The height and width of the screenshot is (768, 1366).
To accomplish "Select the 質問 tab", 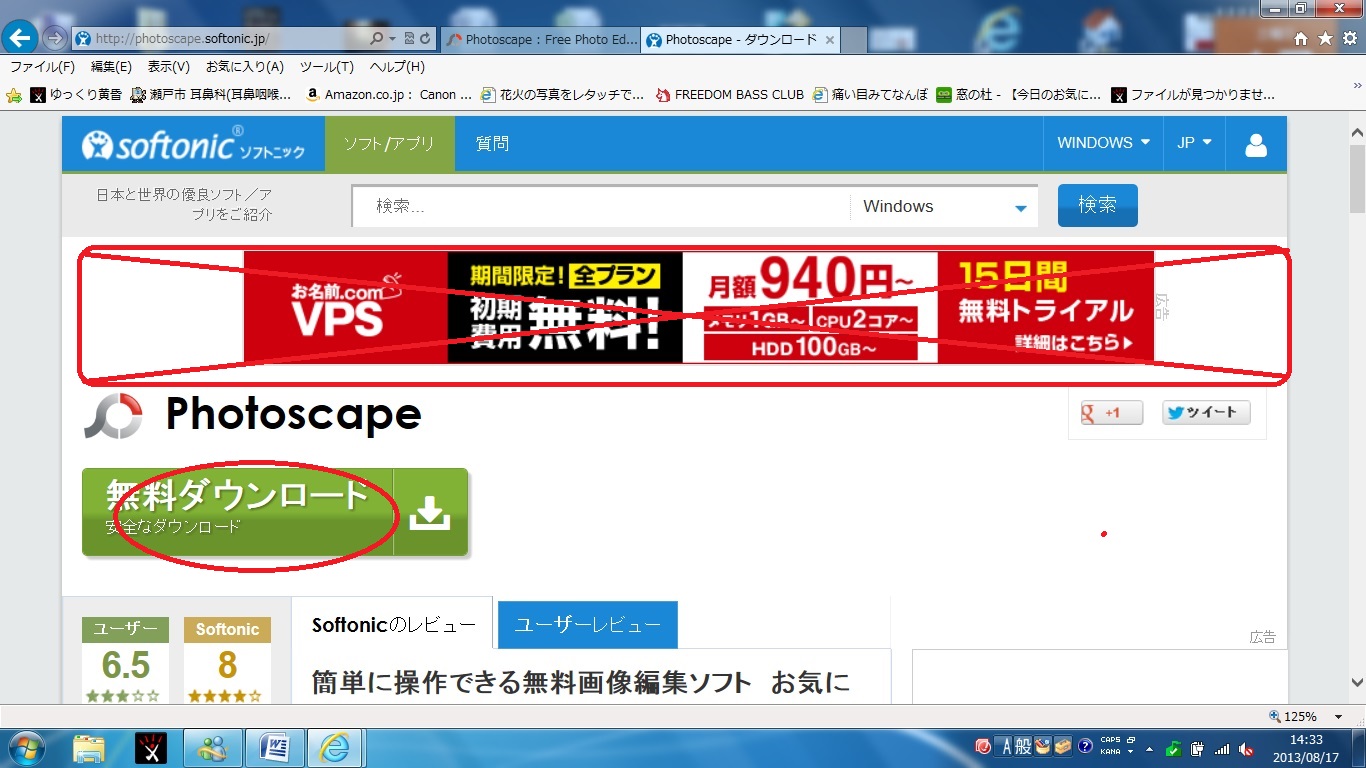I will click(492, 144).
